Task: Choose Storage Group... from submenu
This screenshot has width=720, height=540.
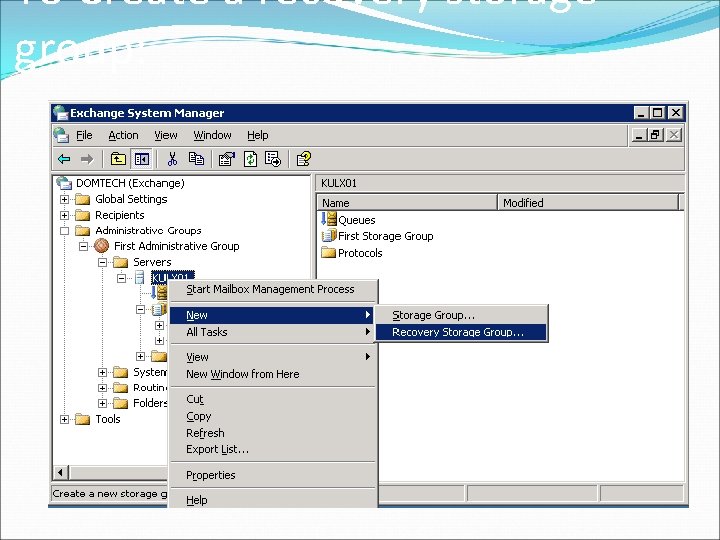Action: point(461,315)
